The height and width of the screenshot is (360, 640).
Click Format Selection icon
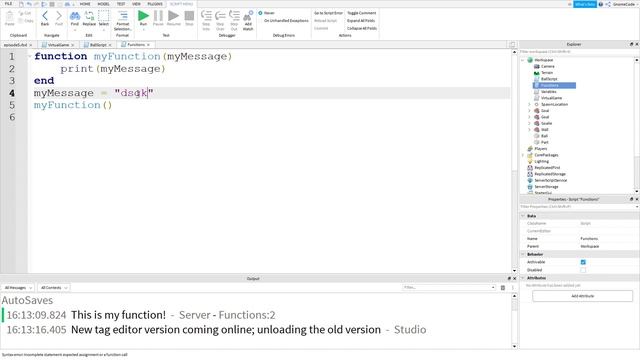coord(122,16)
